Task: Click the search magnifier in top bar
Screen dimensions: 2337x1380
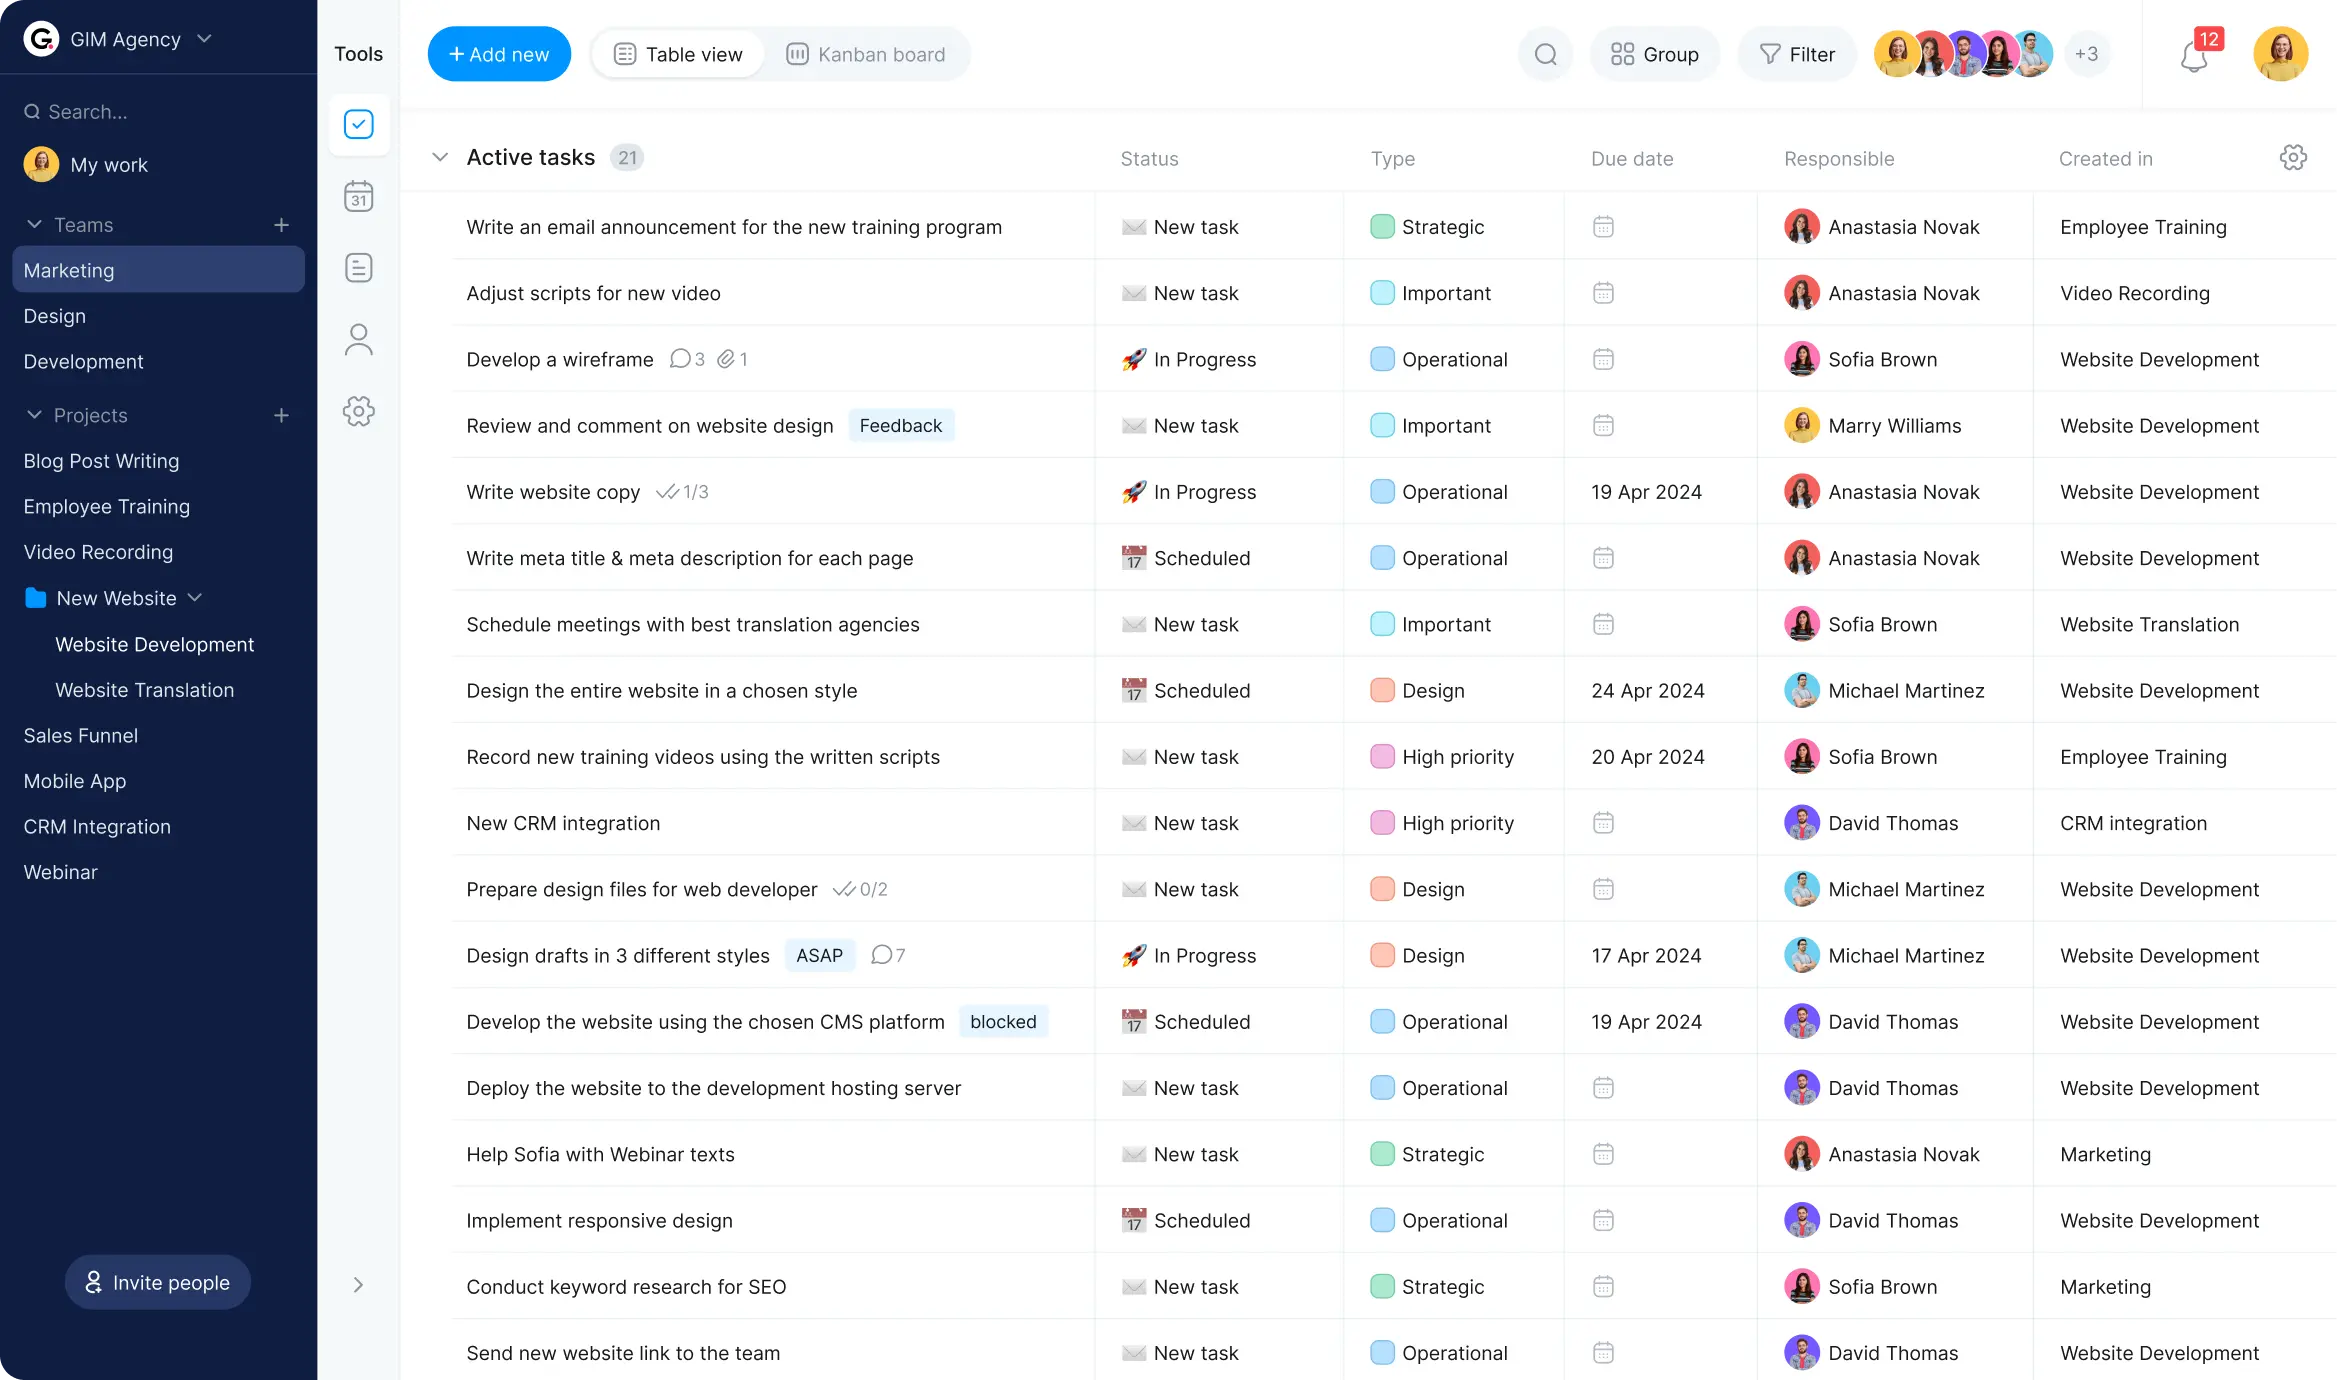Action: tap(1545, 54)
